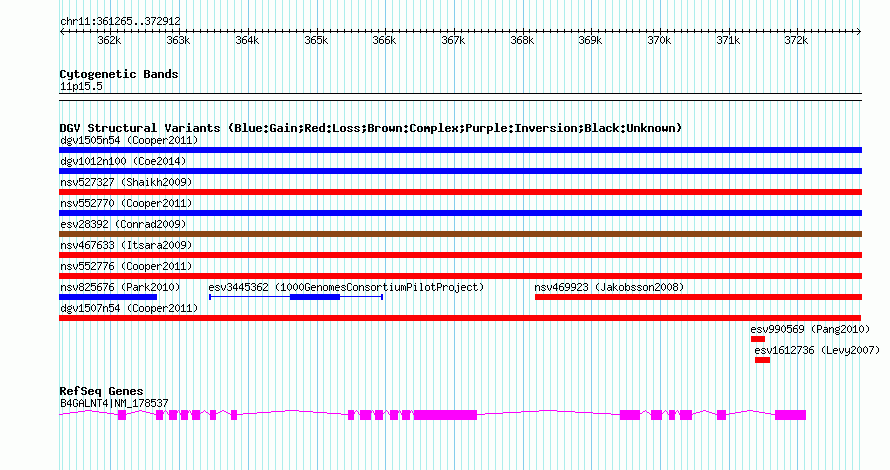
Task: Click the dgv1507n54 (Cooper2011) red bar
Action: [460, 318]
